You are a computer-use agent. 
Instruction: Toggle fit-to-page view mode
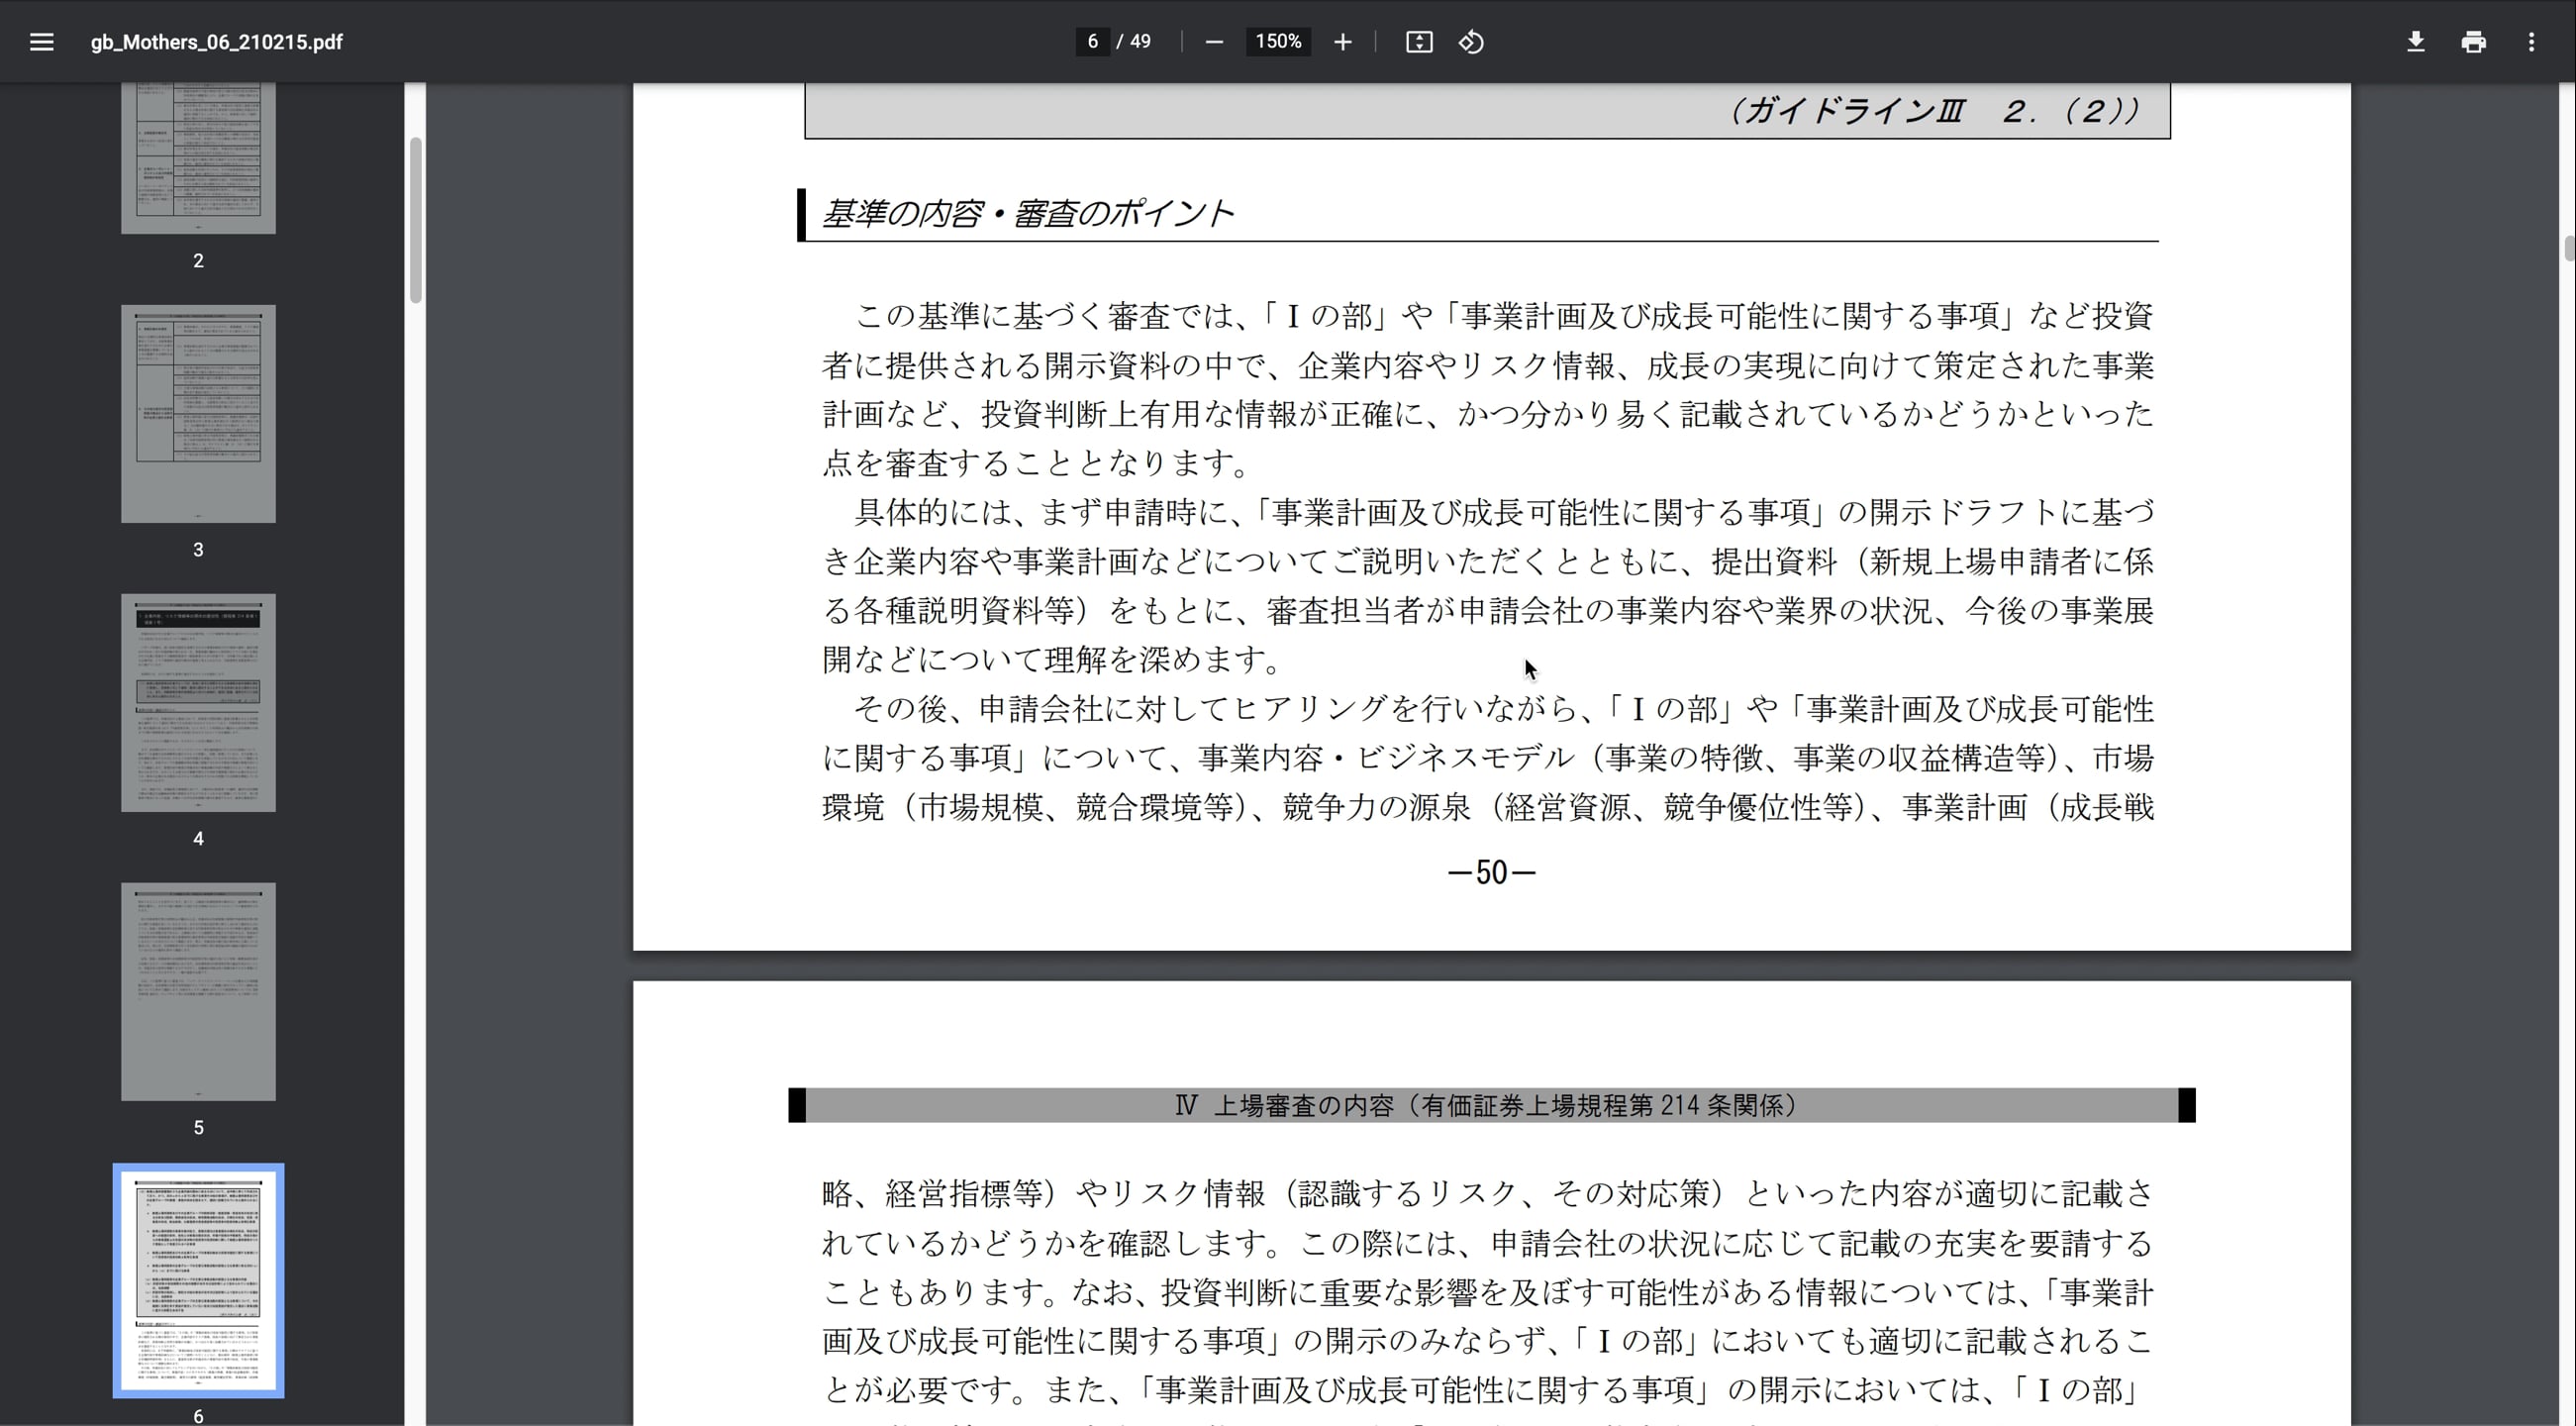tap(1419, 41)
